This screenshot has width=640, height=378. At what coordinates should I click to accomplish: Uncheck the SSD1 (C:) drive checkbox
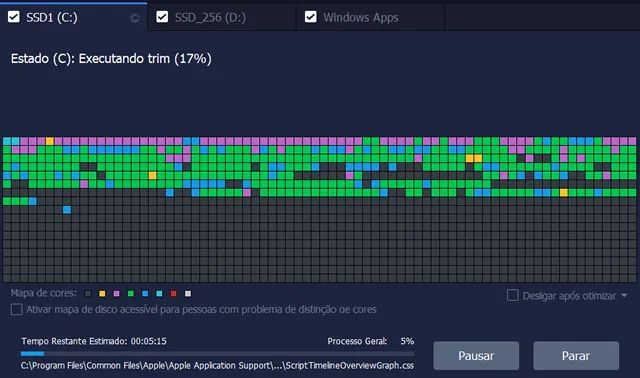[14, 17]
